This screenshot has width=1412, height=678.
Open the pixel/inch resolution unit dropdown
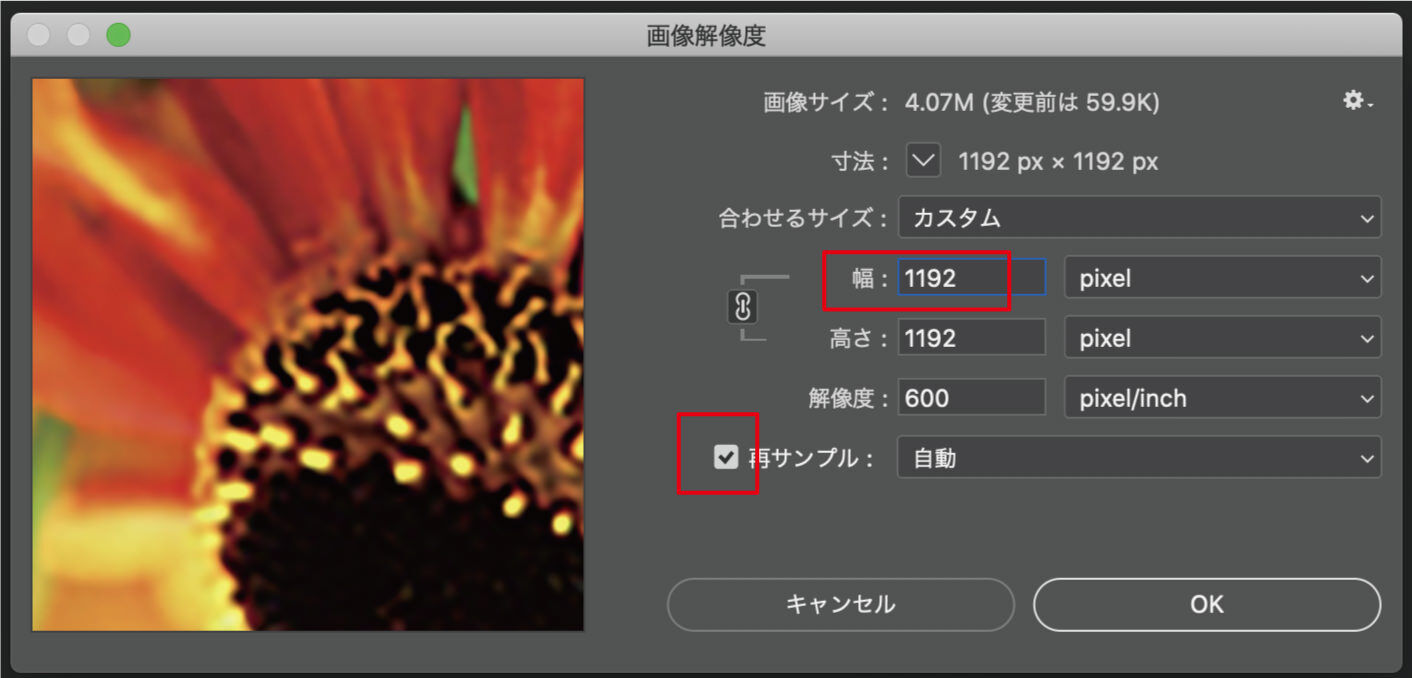(x=1222, y=398)
